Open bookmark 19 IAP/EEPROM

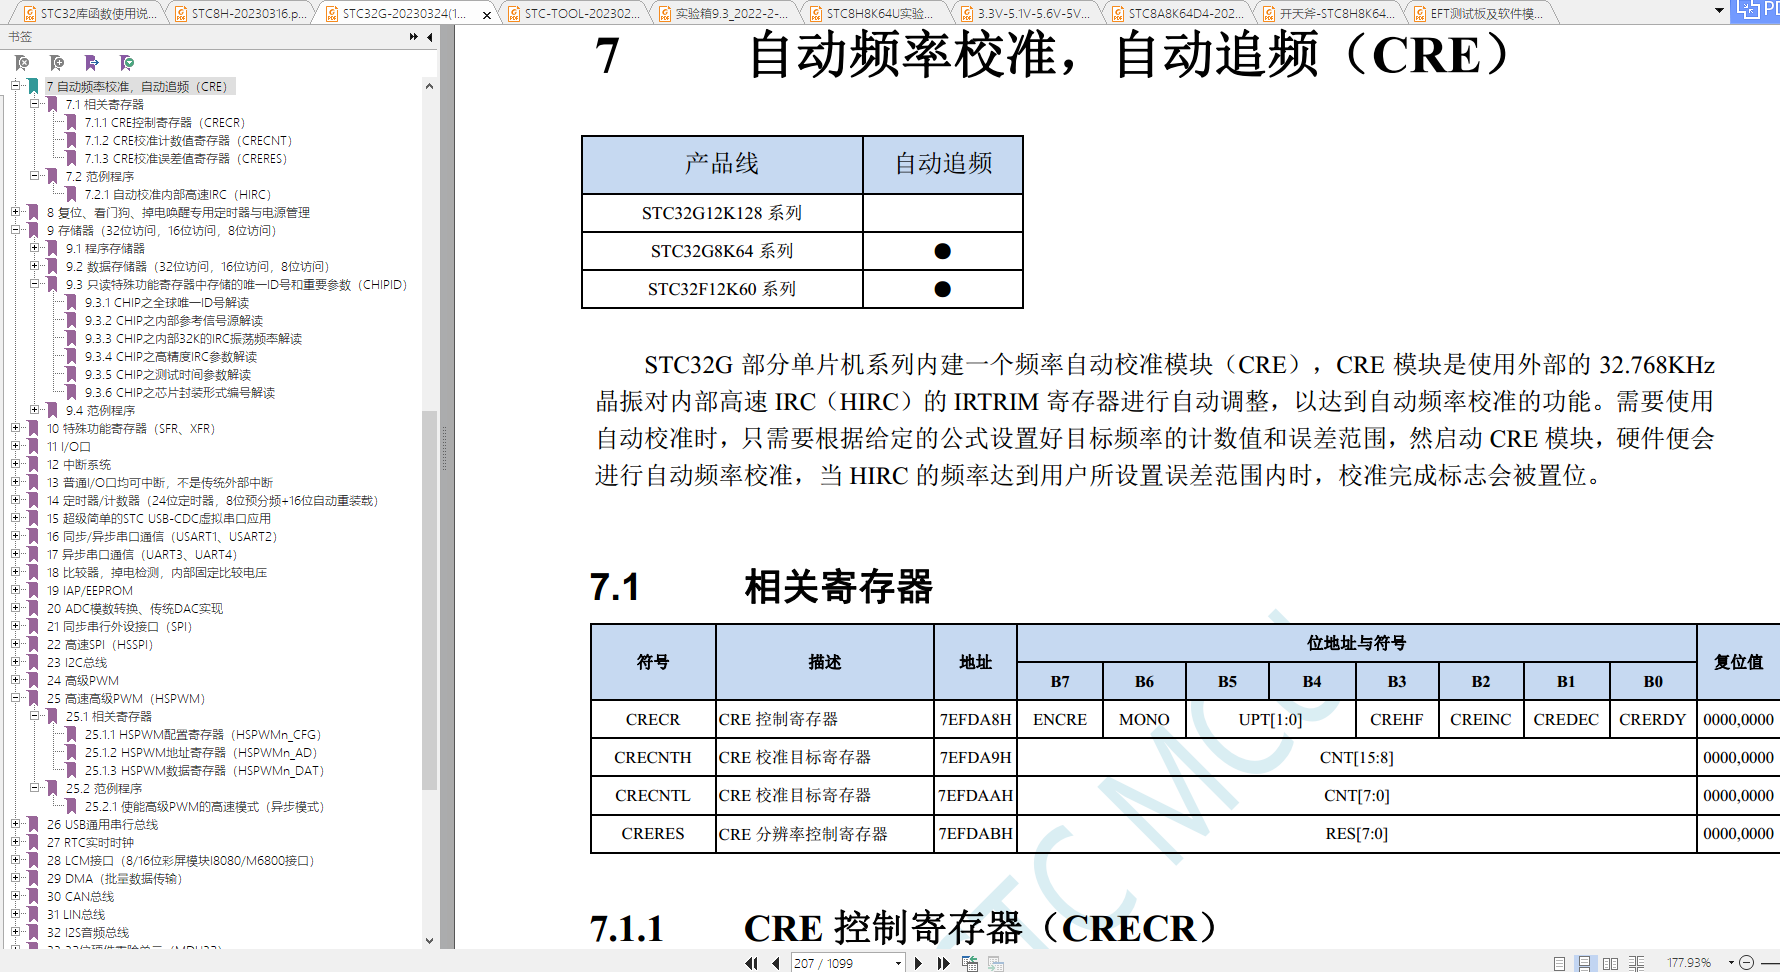point(89,590)
